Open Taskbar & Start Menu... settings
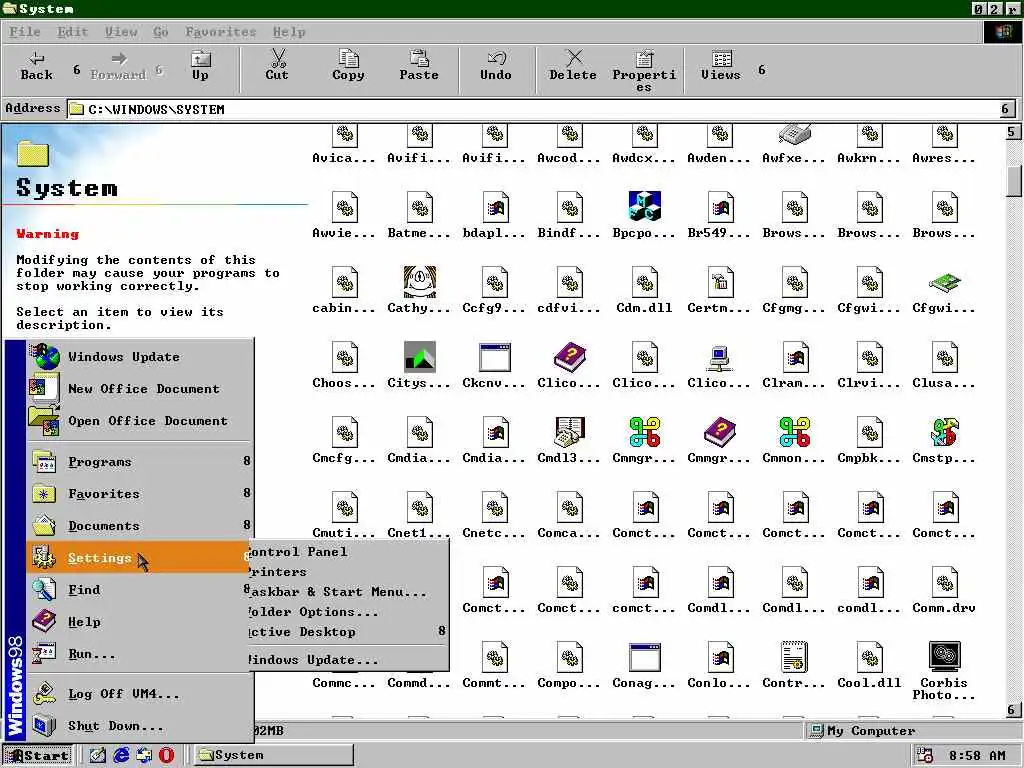Screen dimensions: 1024x768 [347, 592]
